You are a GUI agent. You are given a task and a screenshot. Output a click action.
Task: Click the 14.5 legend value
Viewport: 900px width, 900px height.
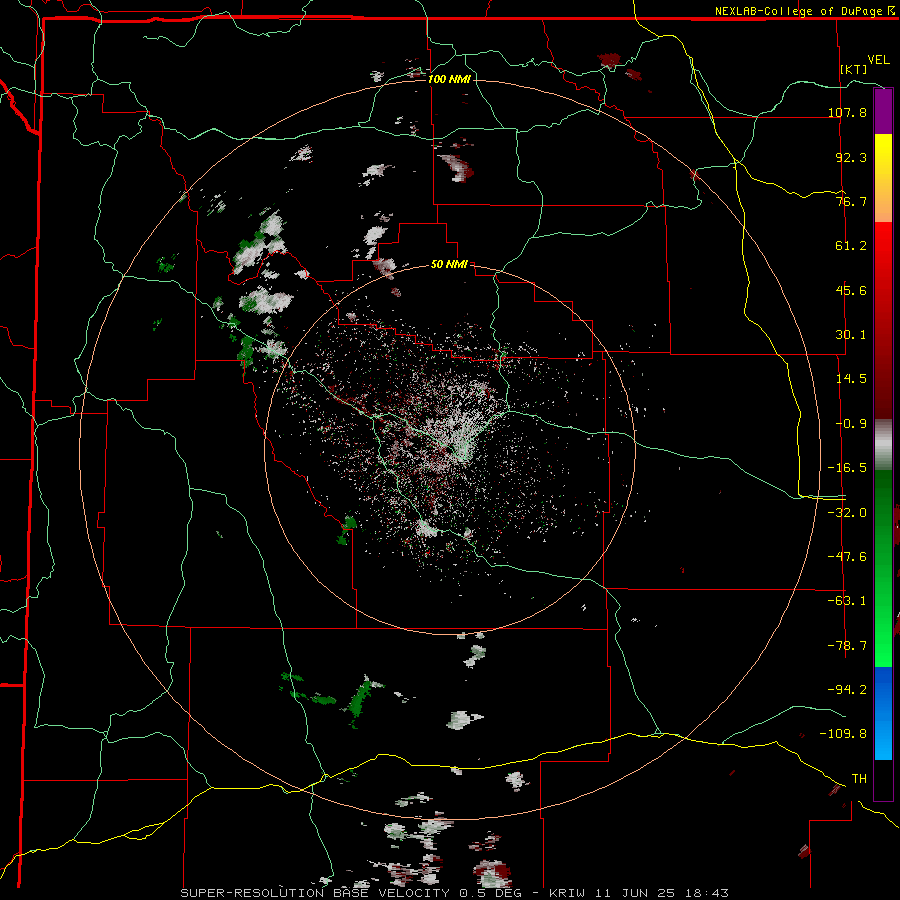click(x=851, y=379)
